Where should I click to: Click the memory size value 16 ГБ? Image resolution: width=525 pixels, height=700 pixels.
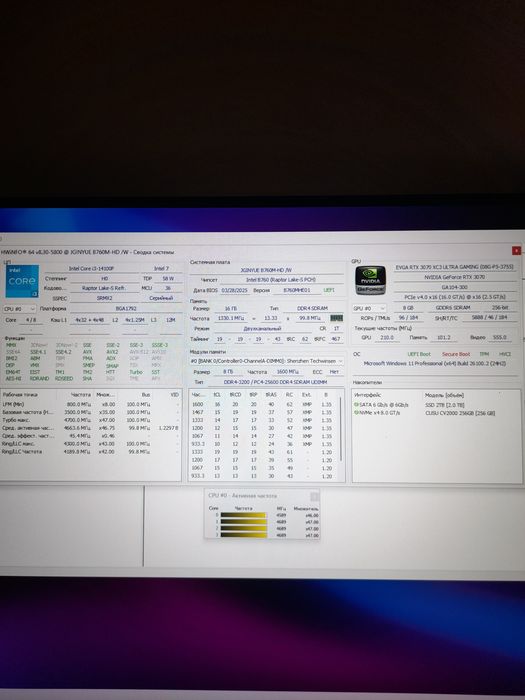(230, 308)
